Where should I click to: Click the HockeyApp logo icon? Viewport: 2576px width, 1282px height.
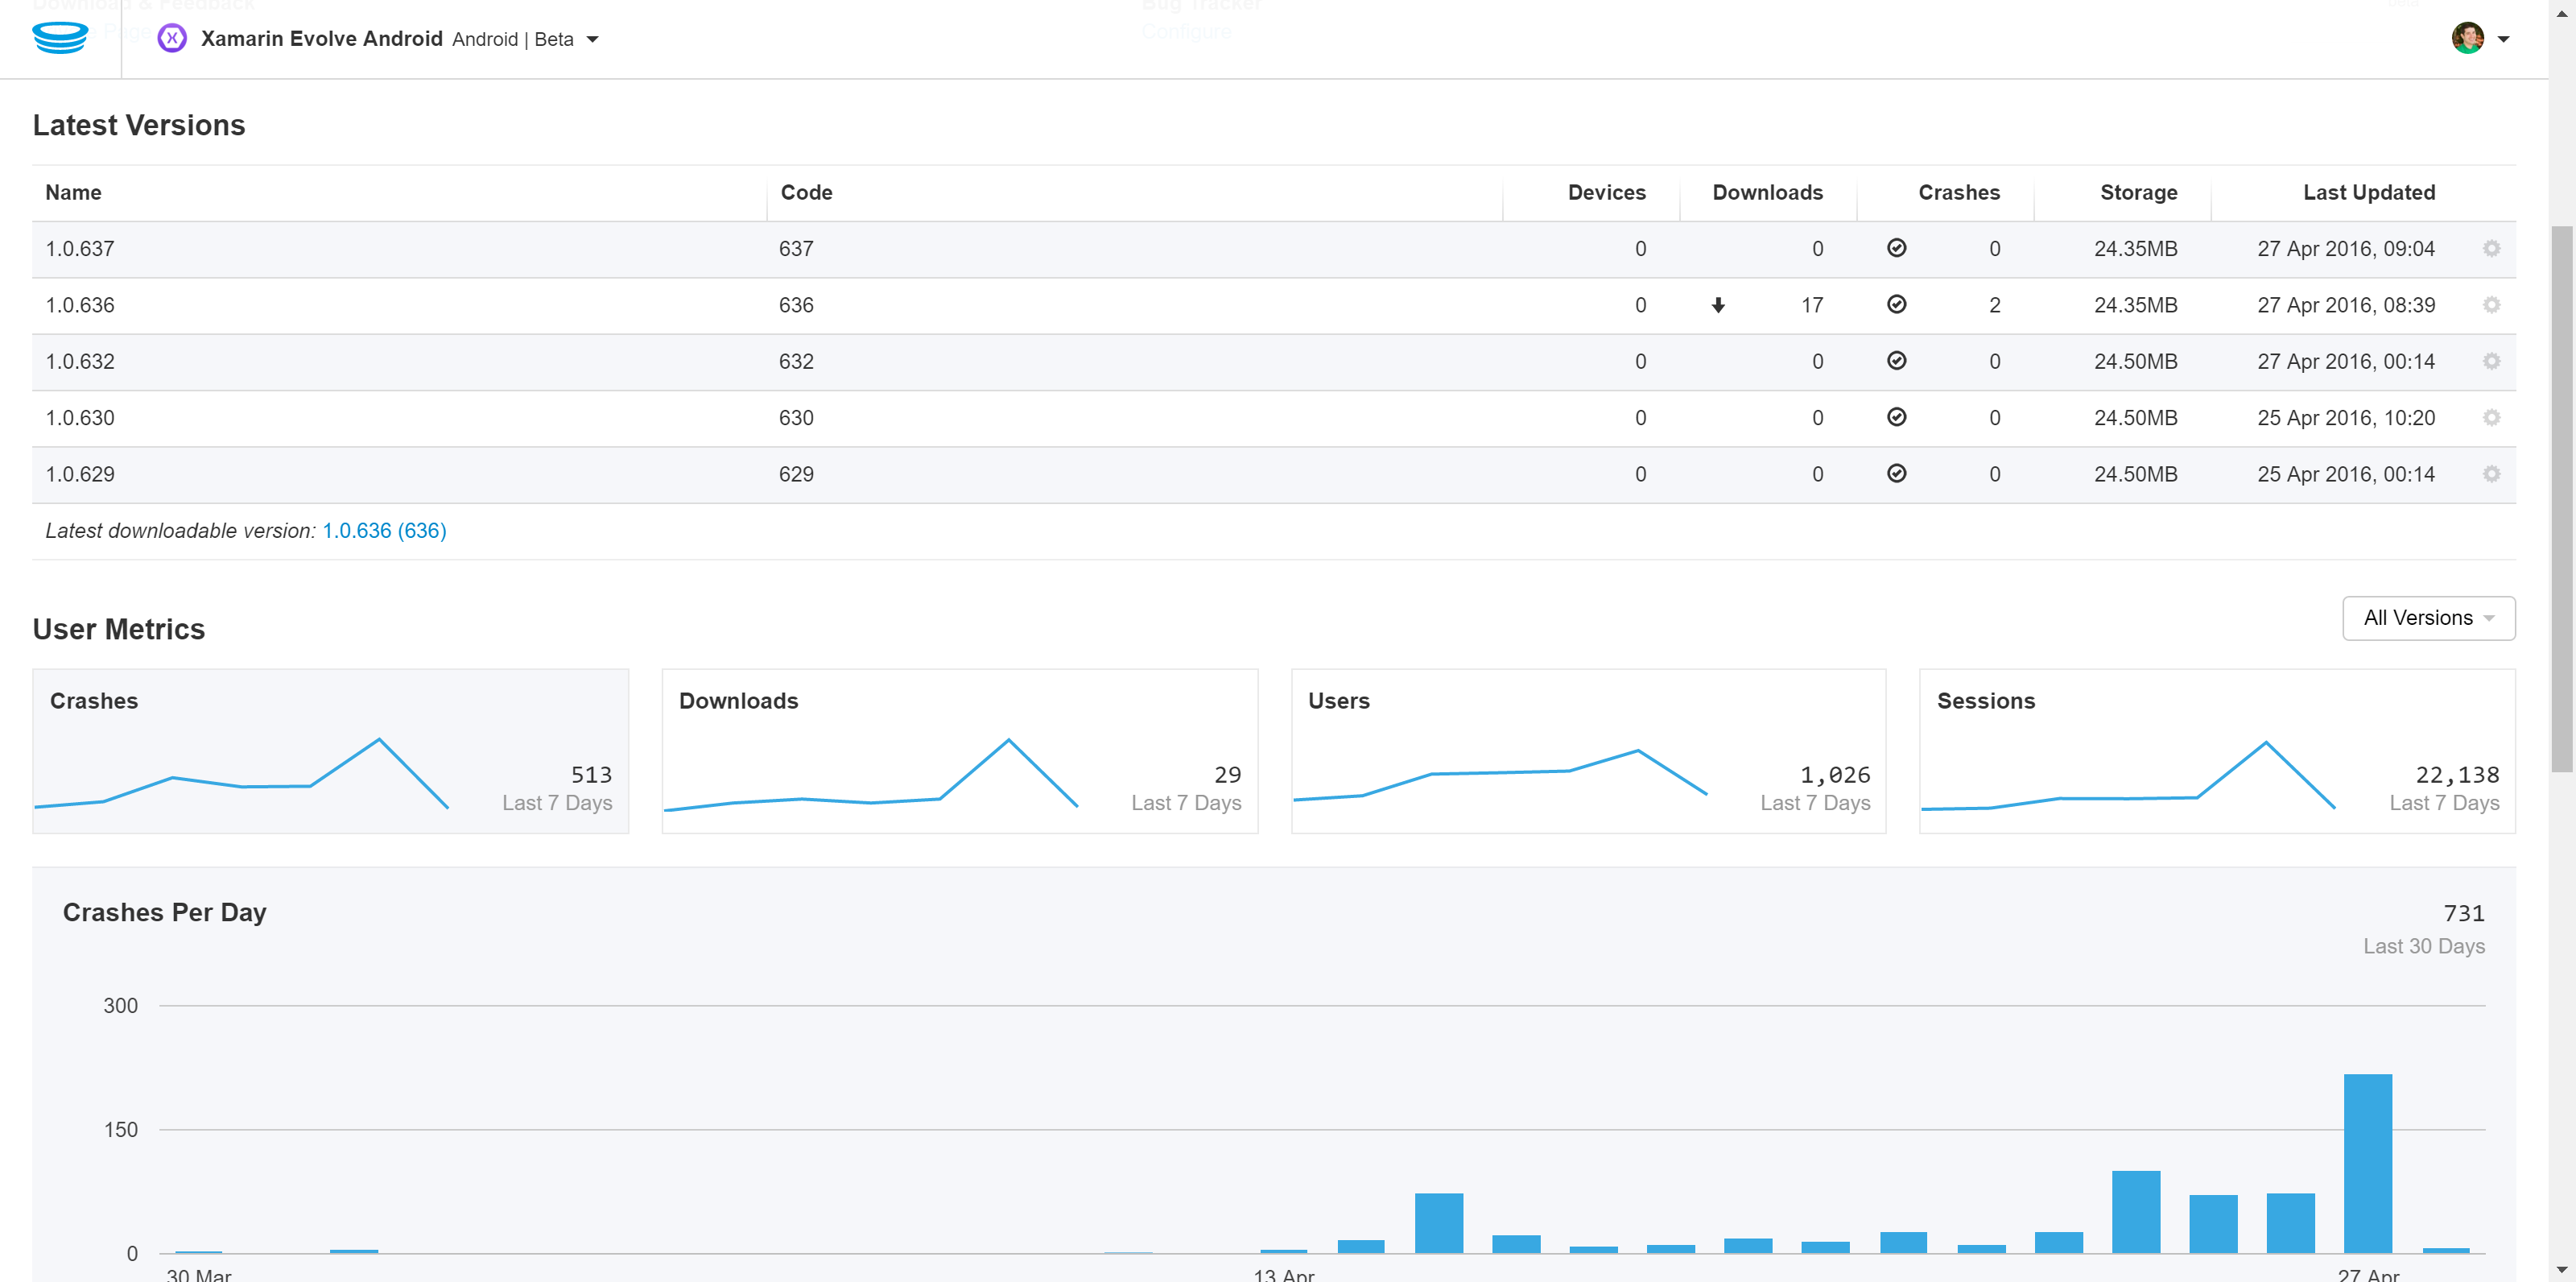coord(60,38)
